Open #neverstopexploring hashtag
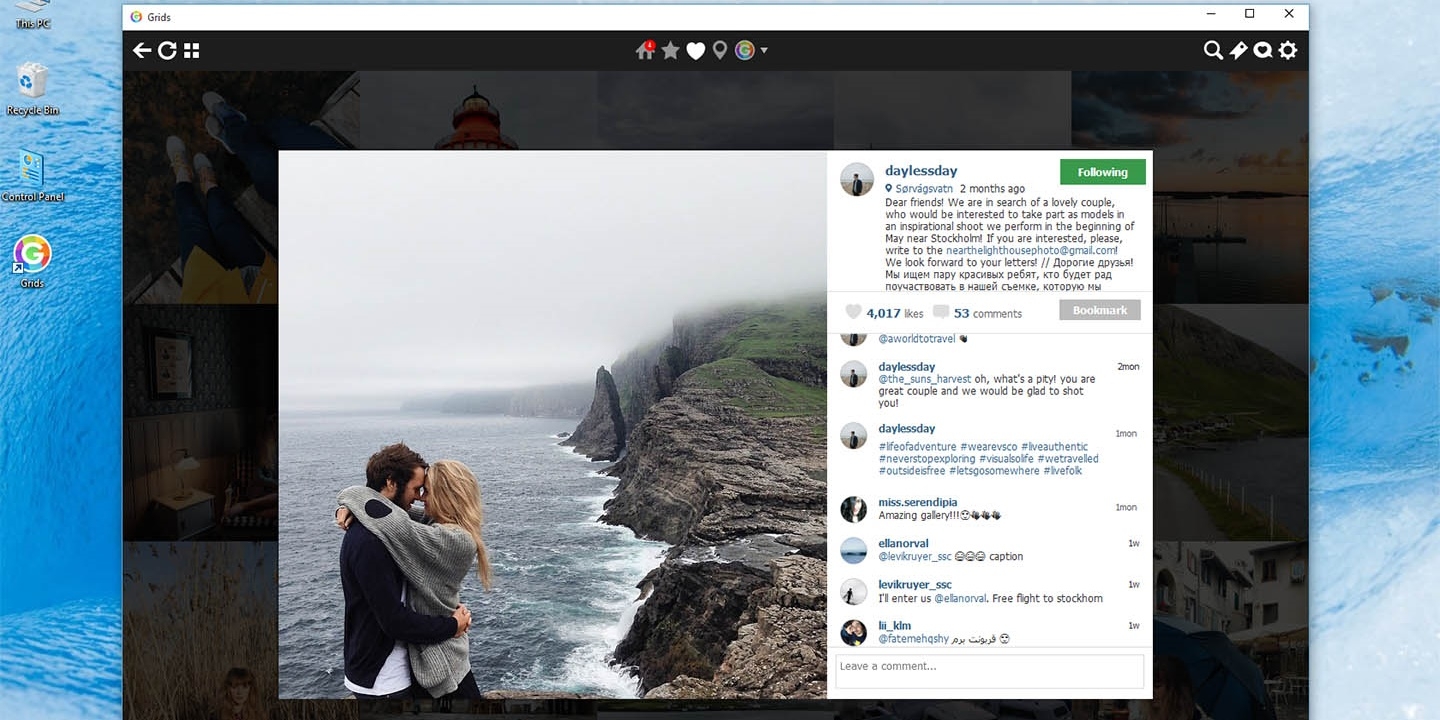 pyautogui.click(x=927, y=459)
